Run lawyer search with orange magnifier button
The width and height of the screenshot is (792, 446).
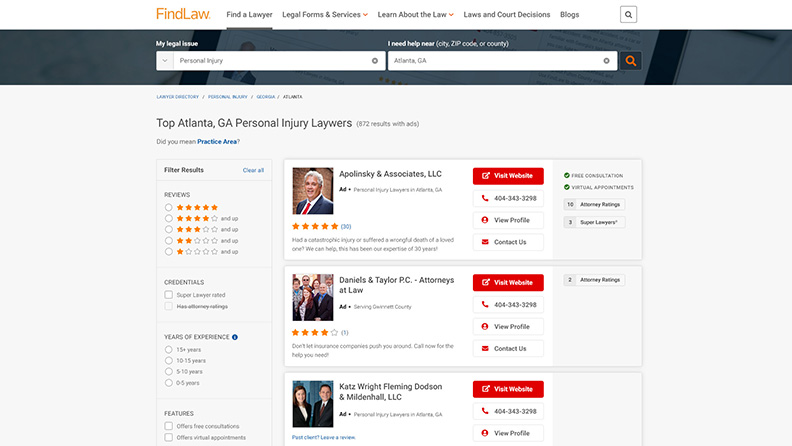pos(630,61)
